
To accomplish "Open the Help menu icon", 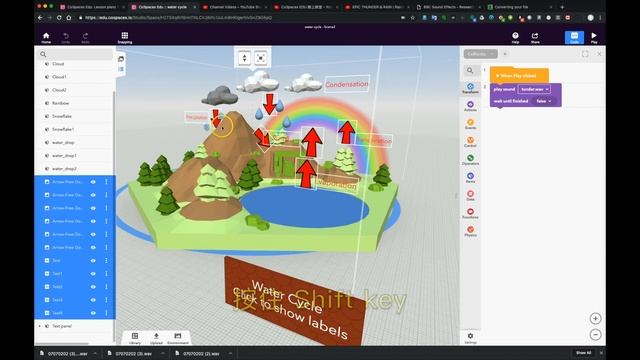I will point(516,38).
